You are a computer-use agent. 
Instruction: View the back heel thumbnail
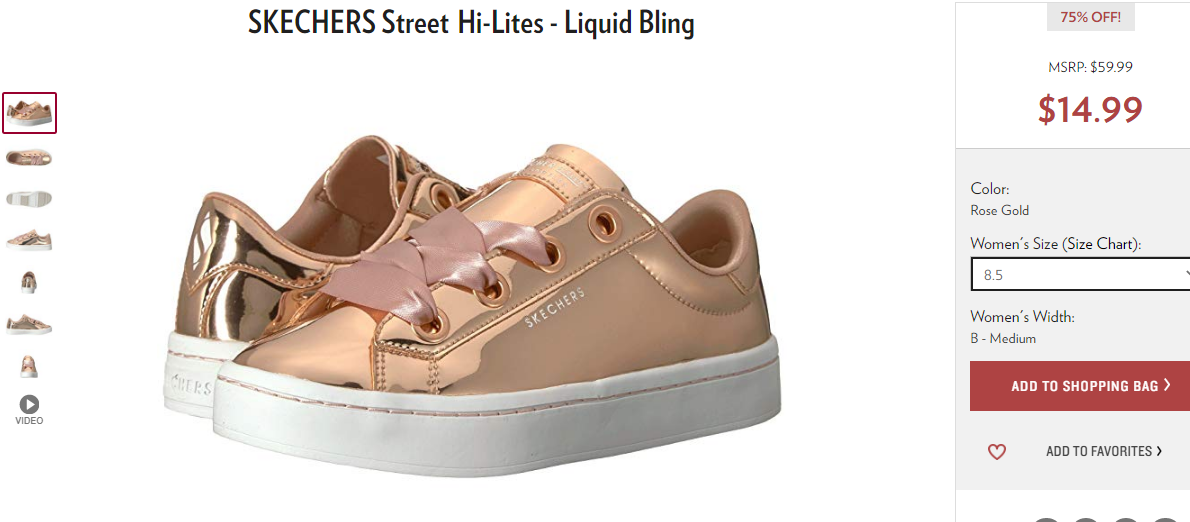29,282
